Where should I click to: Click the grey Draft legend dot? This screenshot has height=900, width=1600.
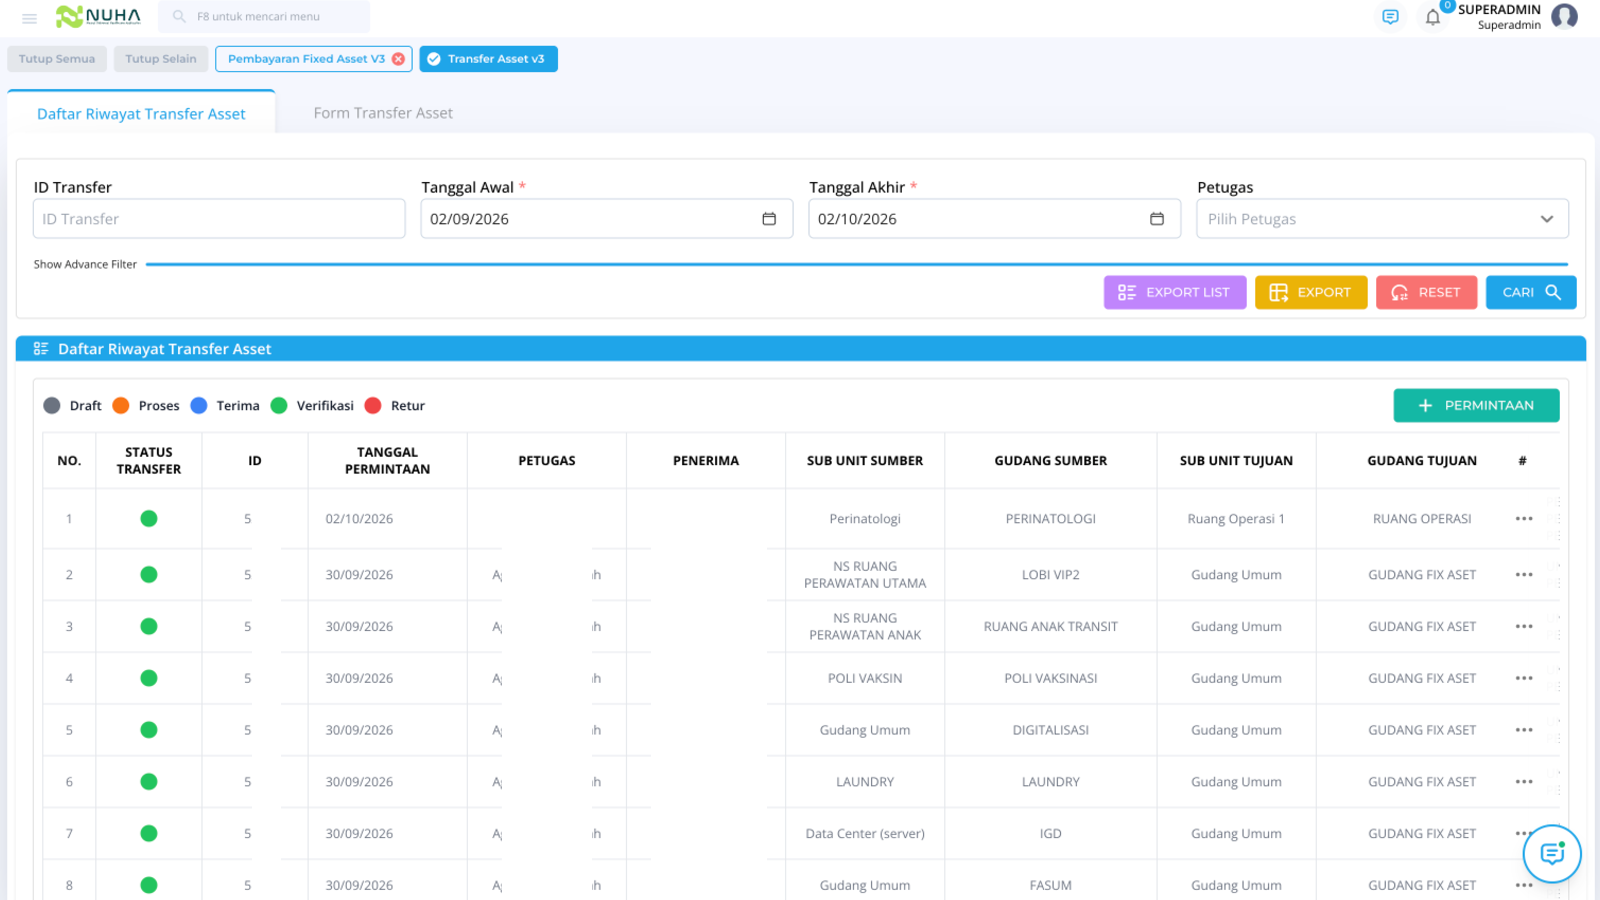tap(52, 406)
